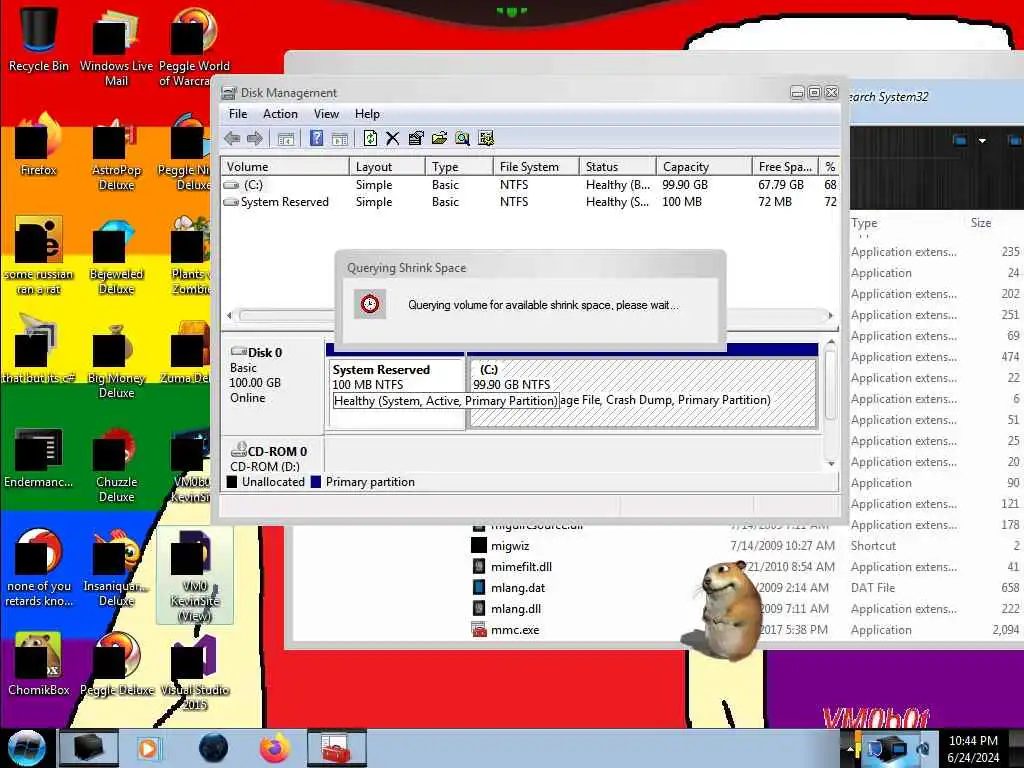Click the black X Delete toolbar icon
Screen dimensions: 1024x768
[392, 138]
